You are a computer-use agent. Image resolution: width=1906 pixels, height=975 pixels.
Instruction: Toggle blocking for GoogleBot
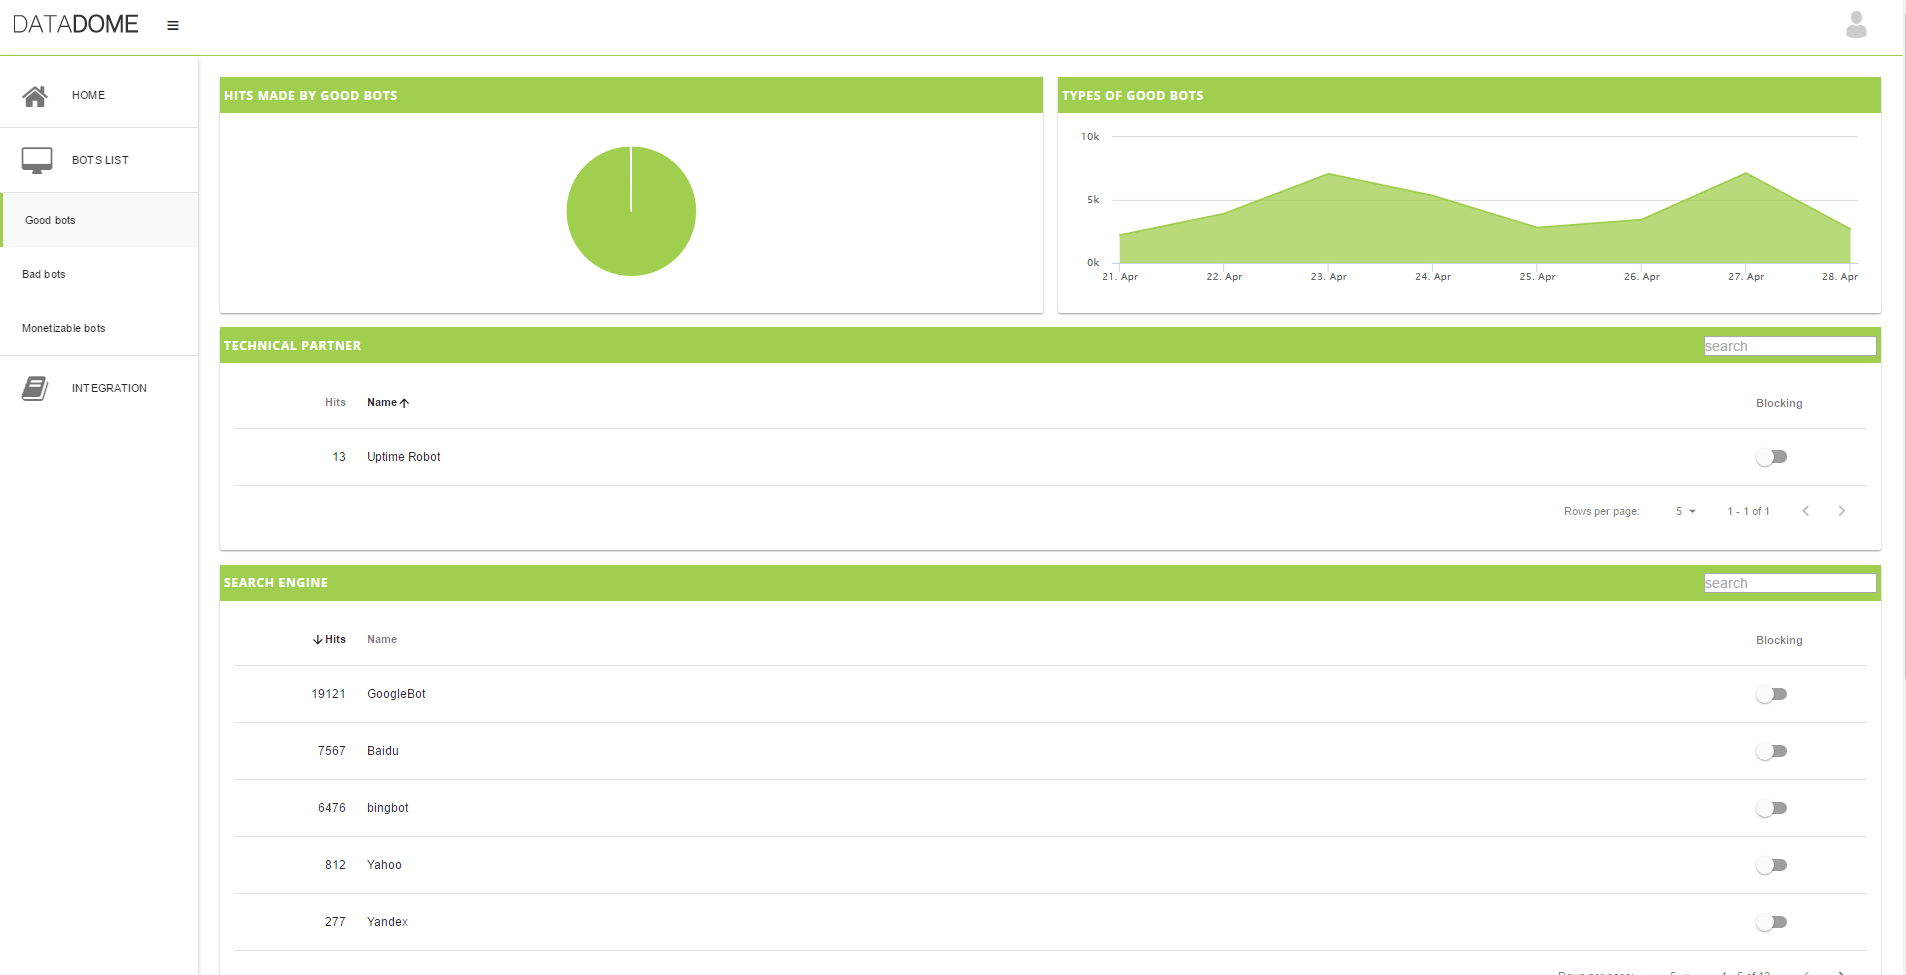[x=1771, y=694]
